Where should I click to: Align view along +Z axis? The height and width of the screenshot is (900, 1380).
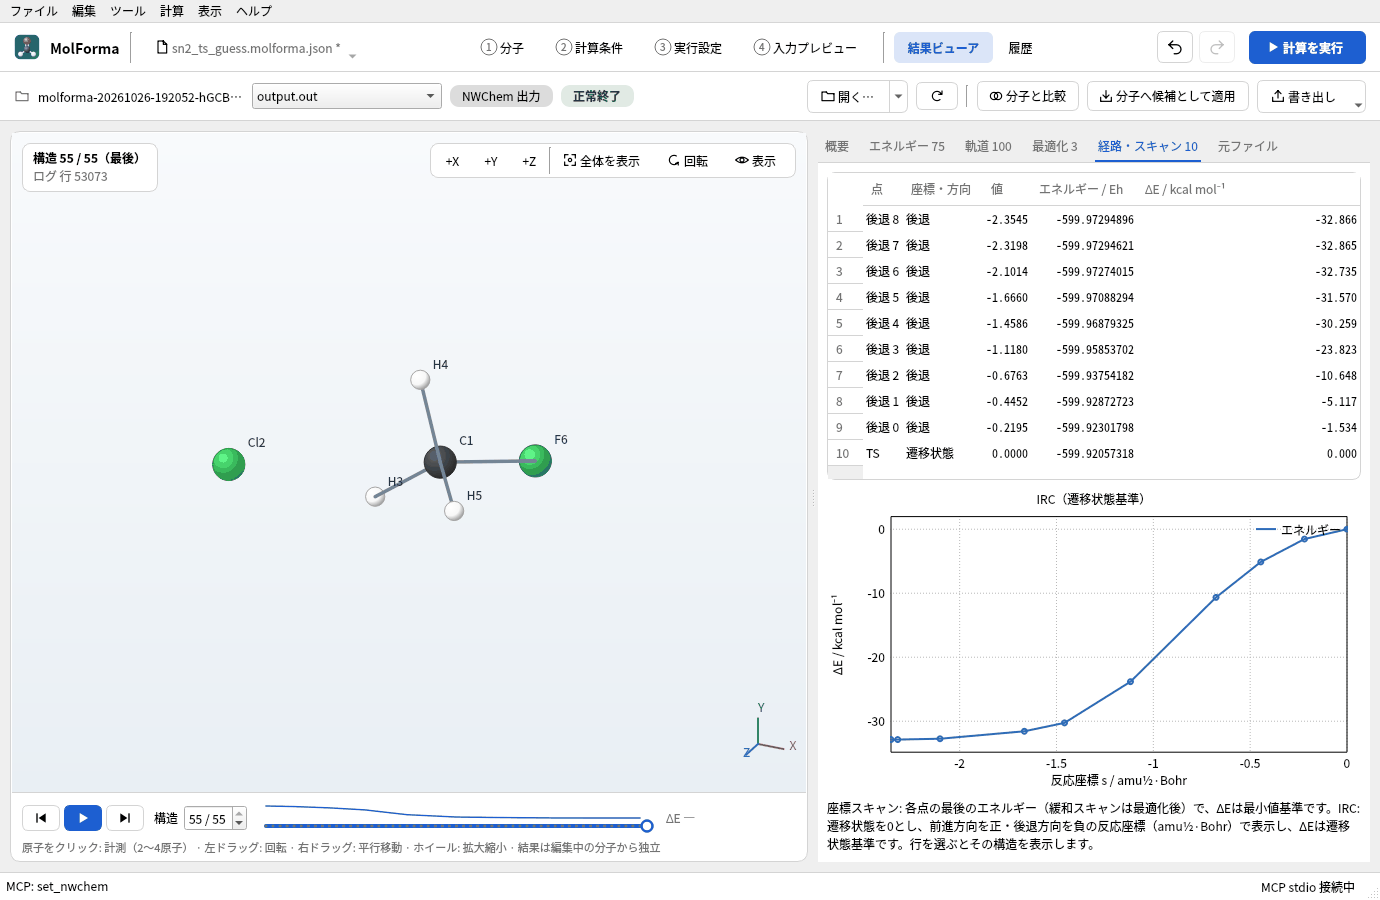[529, 161]
